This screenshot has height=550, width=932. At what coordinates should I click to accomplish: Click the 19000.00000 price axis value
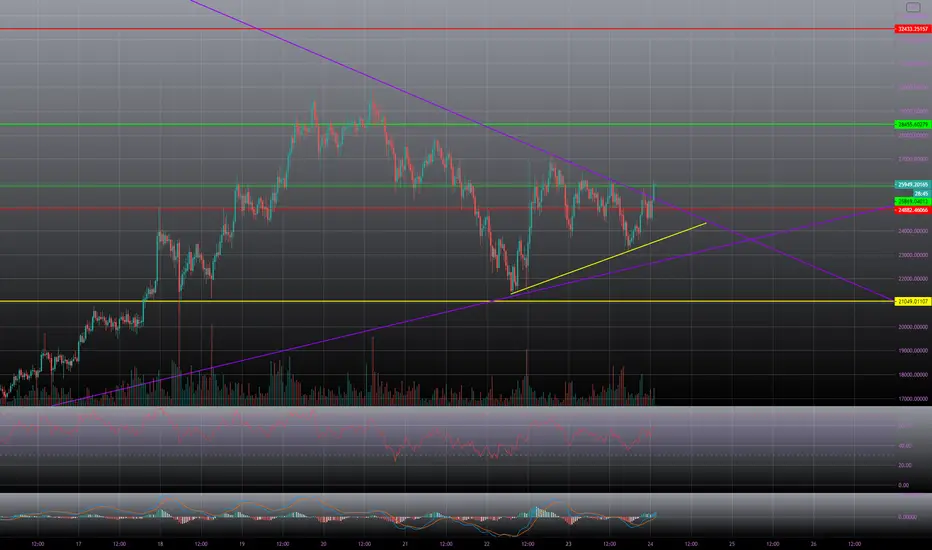pos(912,351)
